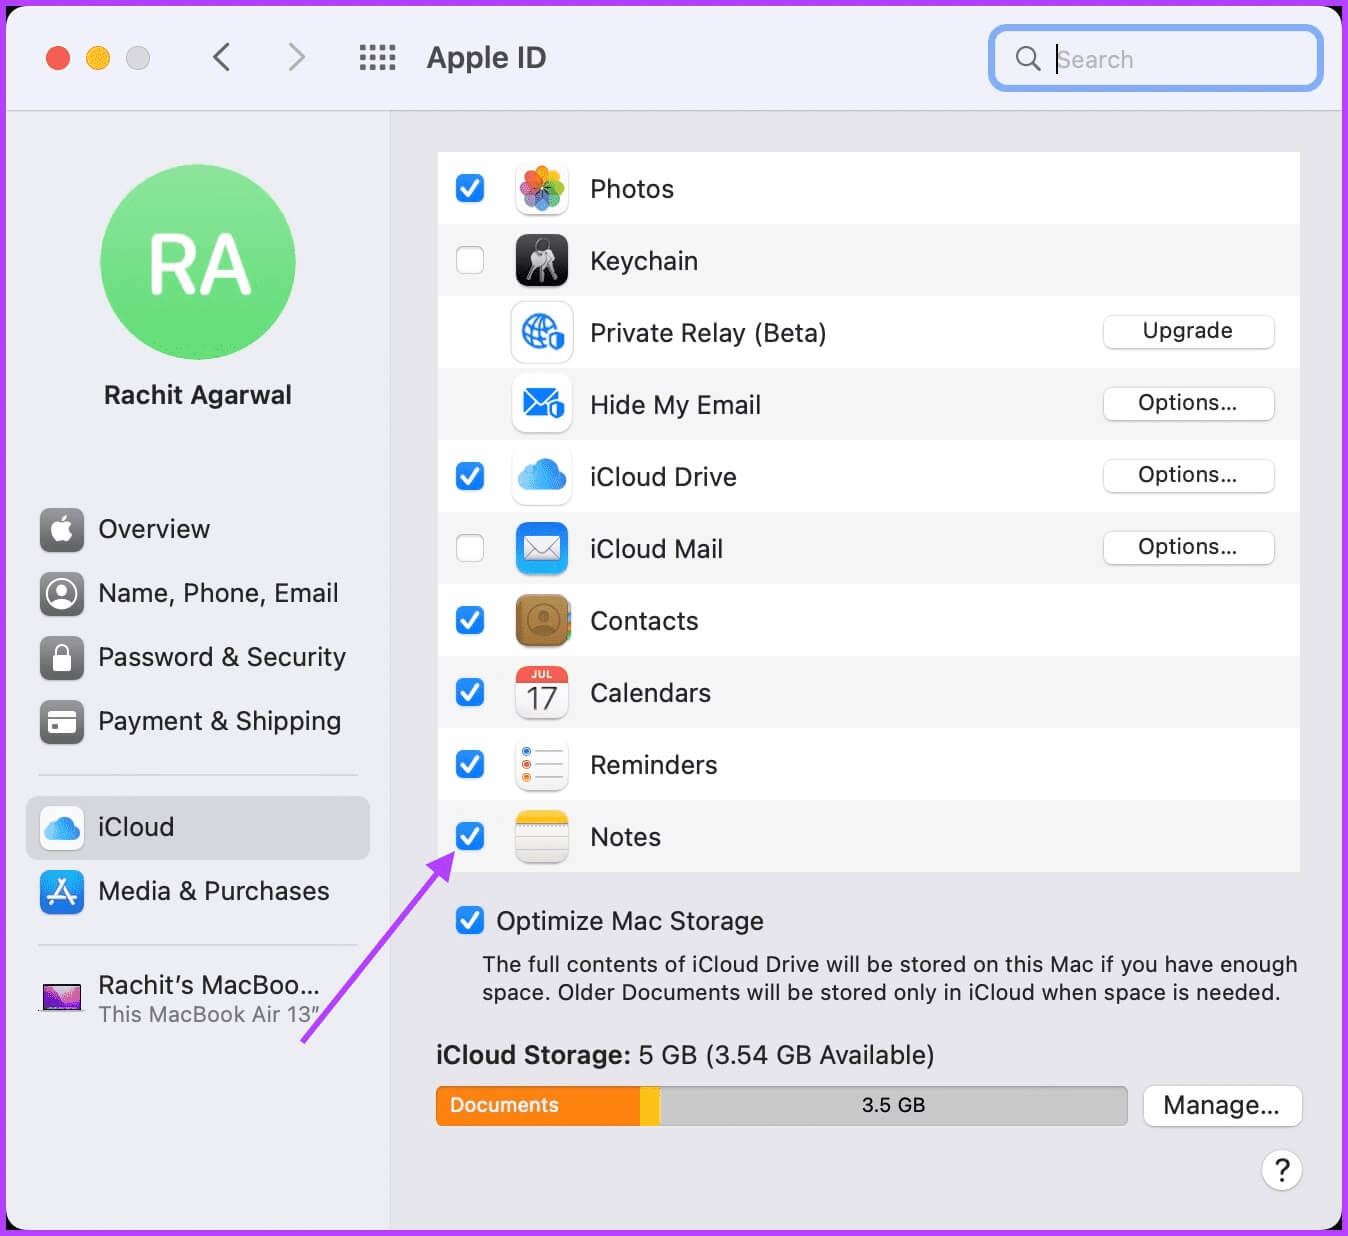1348x1236 pixels.
Task: Click the Private Relay (Beta) label
Action: (708, 333)
